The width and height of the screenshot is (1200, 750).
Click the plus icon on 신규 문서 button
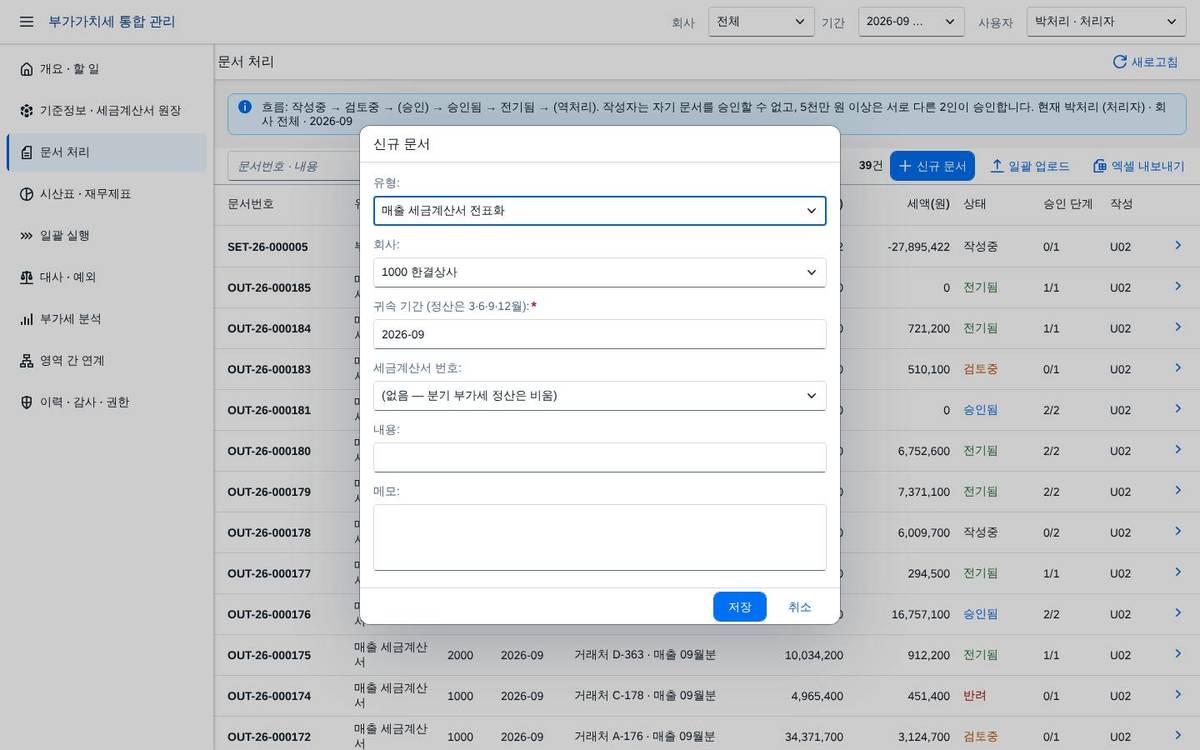(905, 166)
